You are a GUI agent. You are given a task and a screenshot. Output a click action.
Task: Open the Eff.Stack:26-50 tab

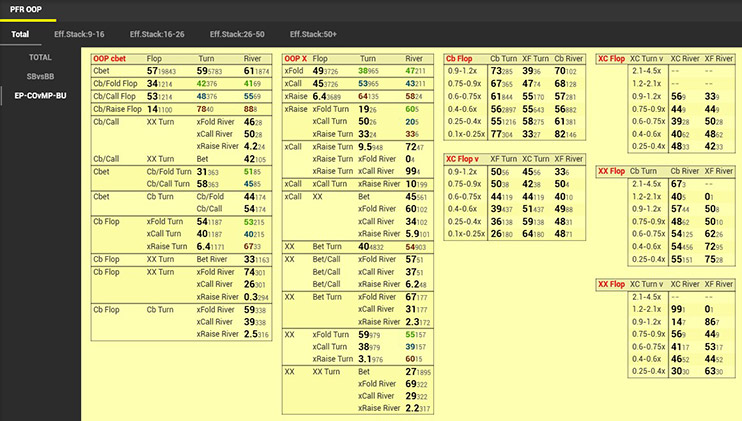pos(237,35)
